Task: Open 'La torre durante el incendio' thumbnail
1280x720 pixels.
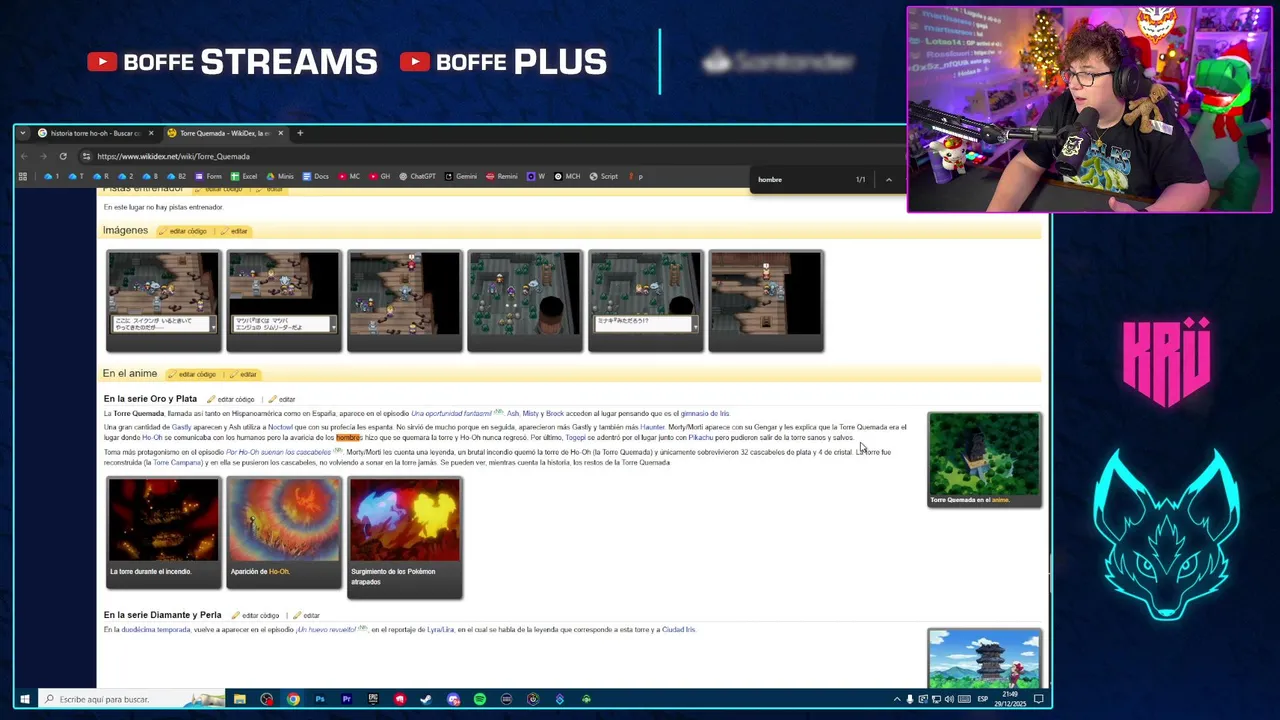Action: [163, 519]
